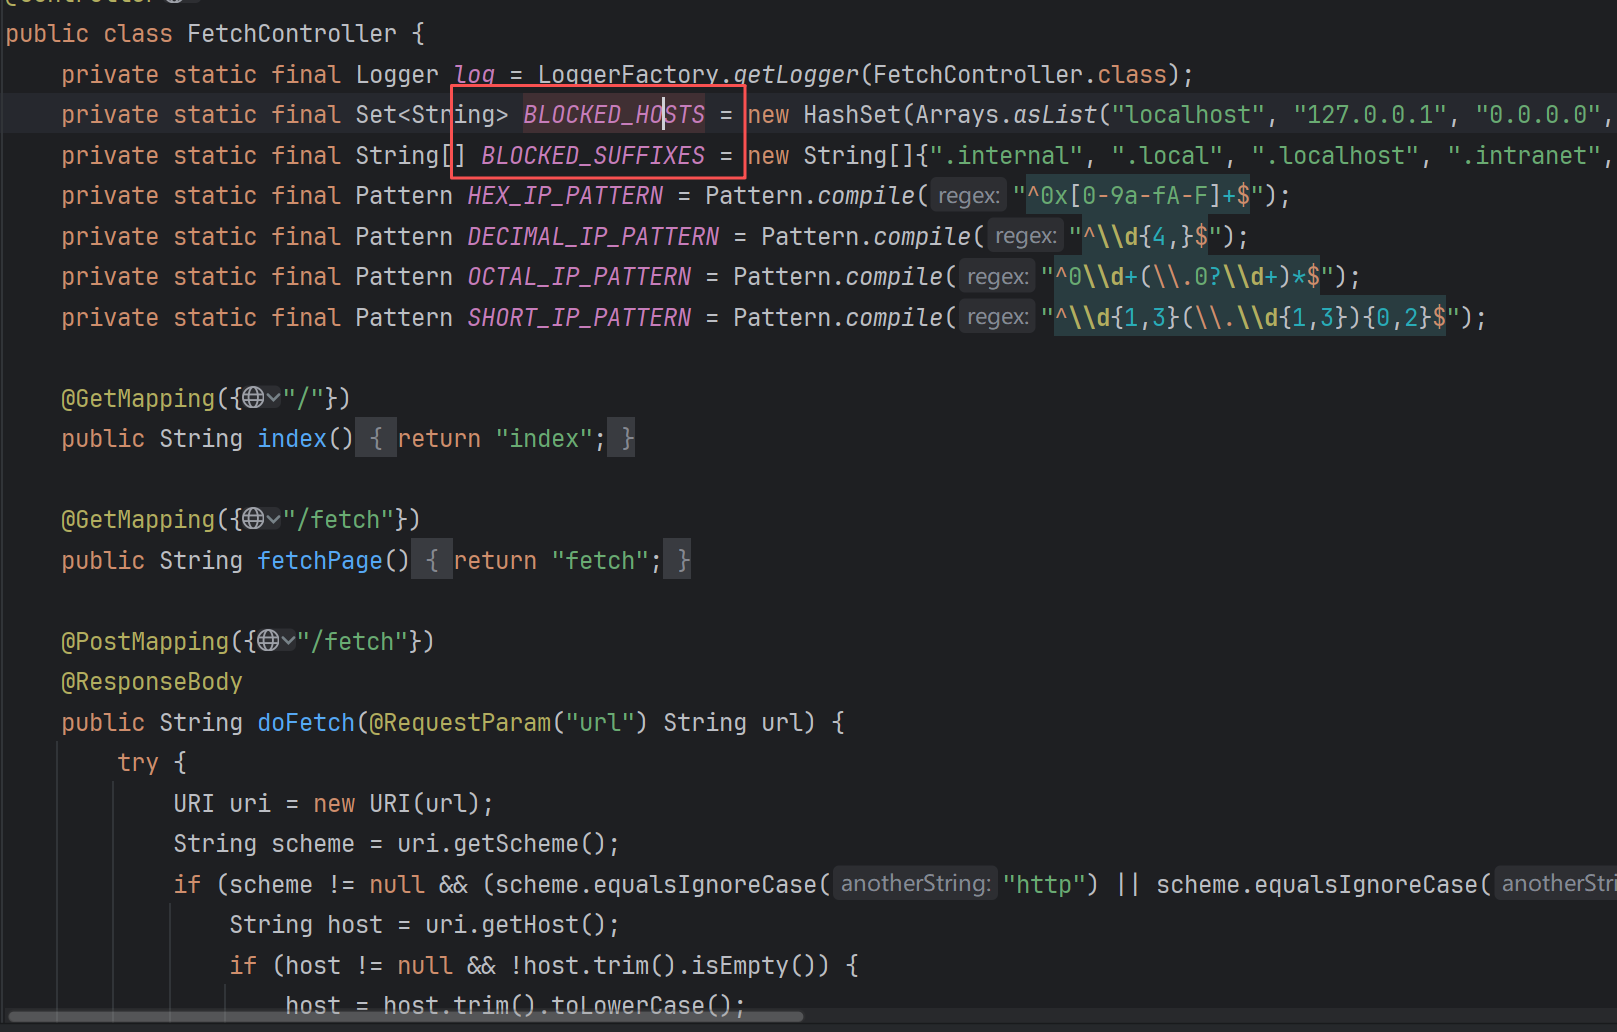Click the regex inlay hint on the OCTAL_IP_PATTERN line
This screenshot has width=1617, height=1032.
tap(997, 277)
